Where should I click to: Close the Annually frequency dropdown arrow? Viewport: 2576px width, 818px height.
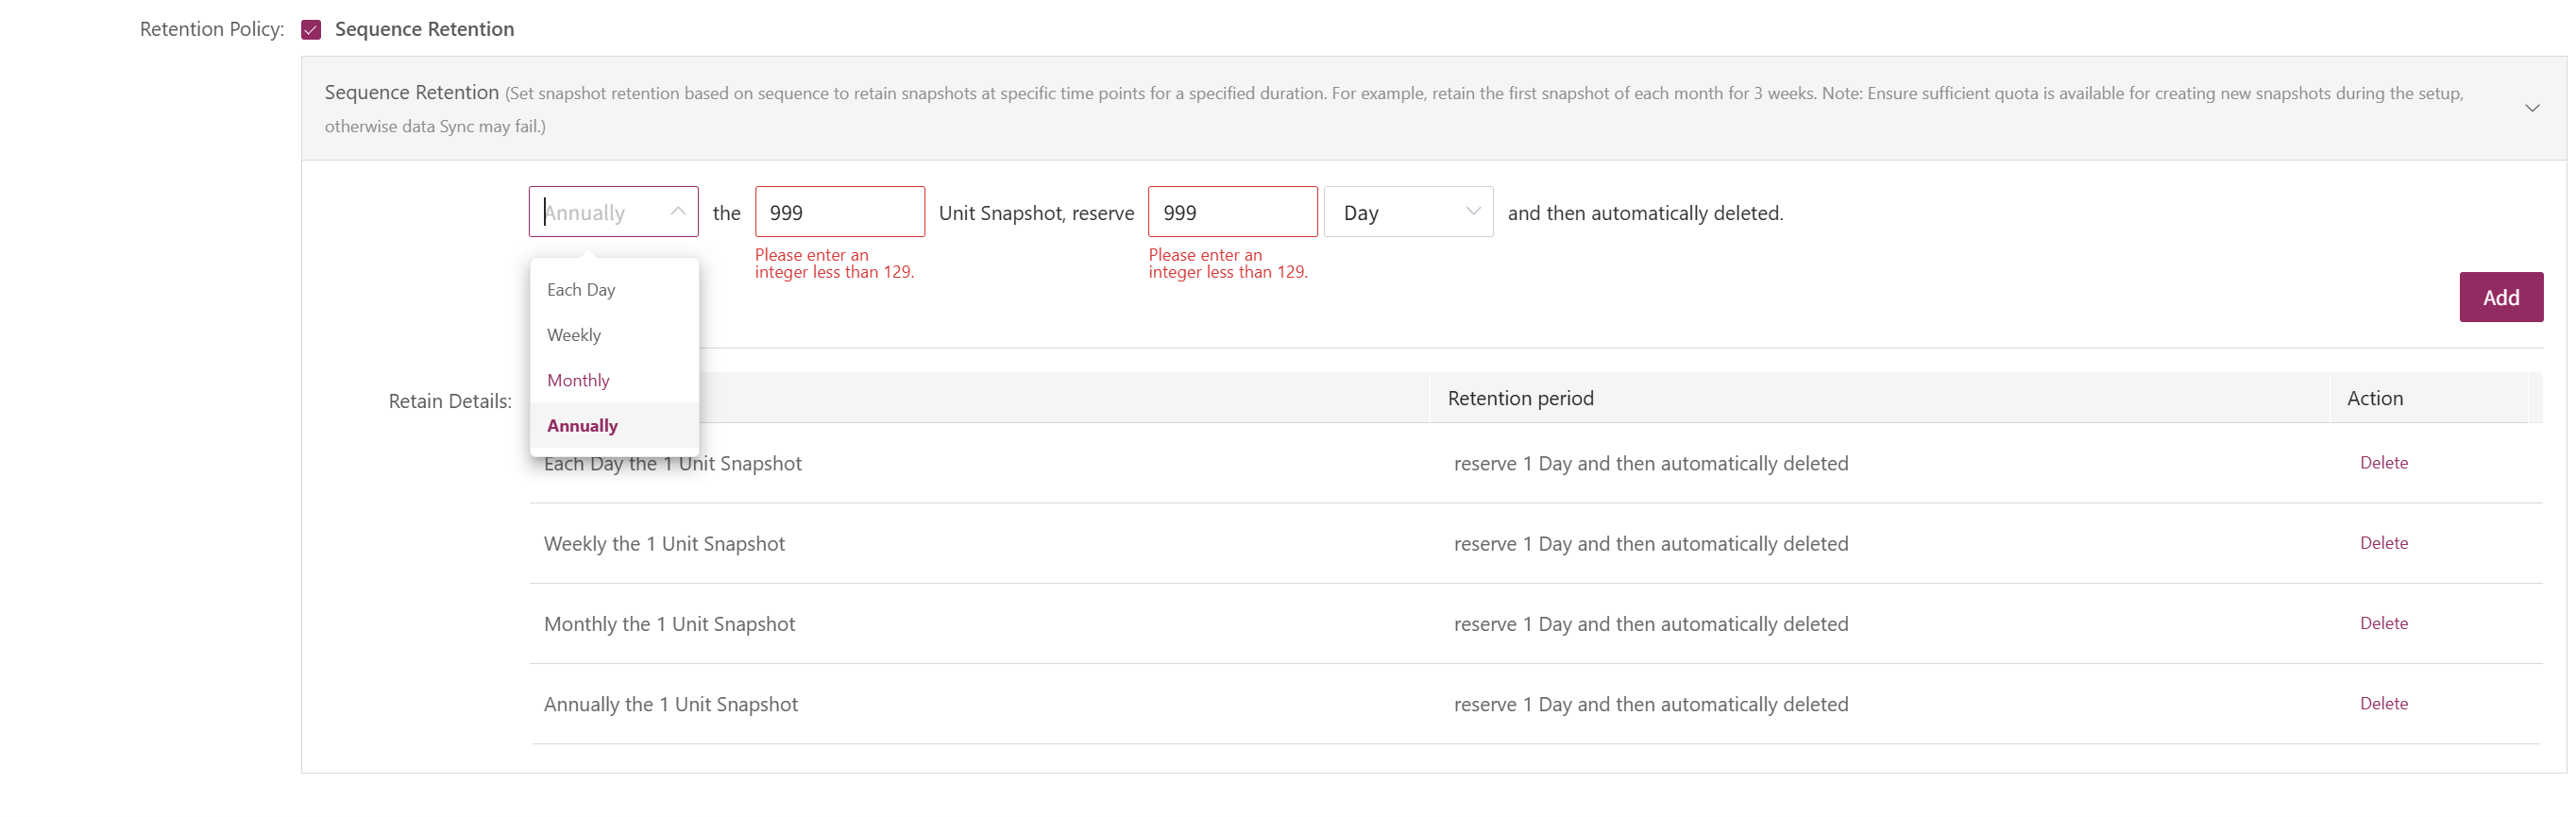(678, 211)
